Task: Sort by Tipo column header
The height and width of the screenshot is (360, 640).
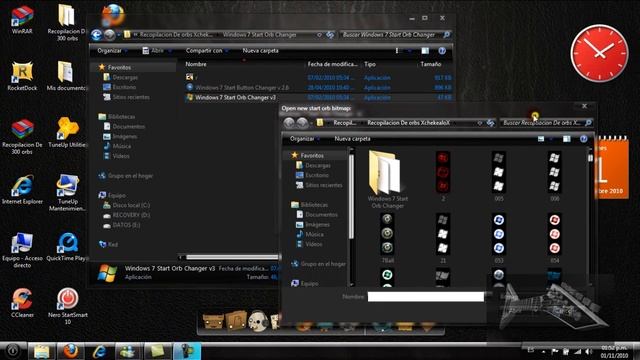Action: pyautogui.click(x=370, y=64)
